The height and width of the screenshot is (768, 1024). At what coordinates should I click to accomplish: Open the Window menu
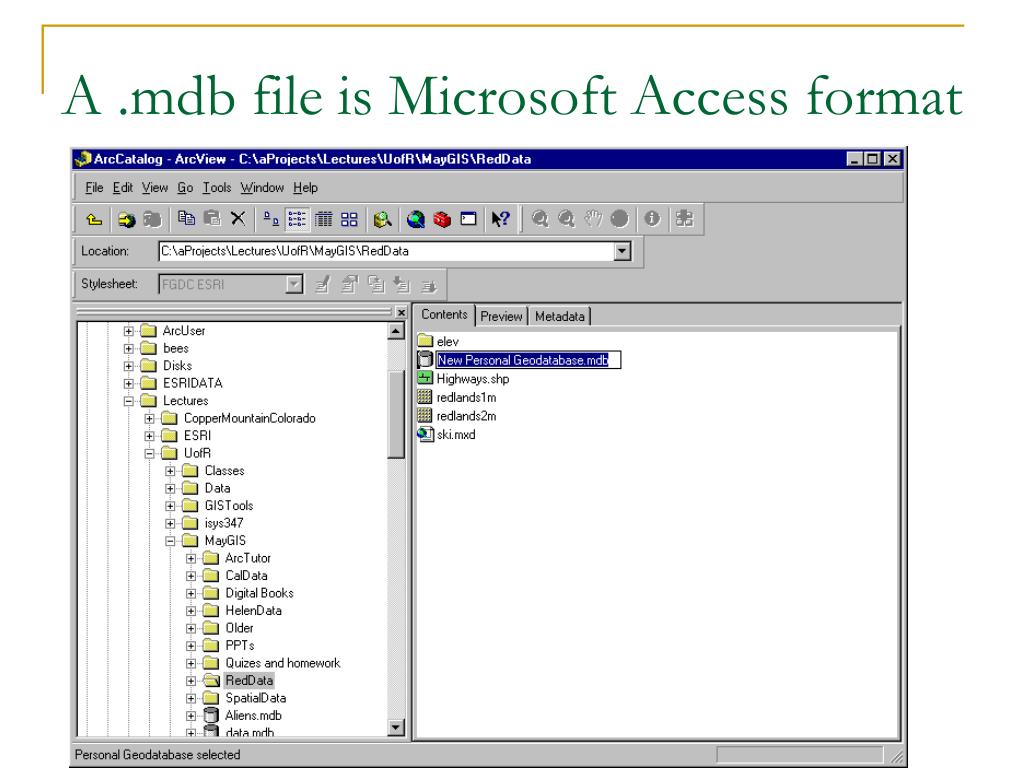262,187
